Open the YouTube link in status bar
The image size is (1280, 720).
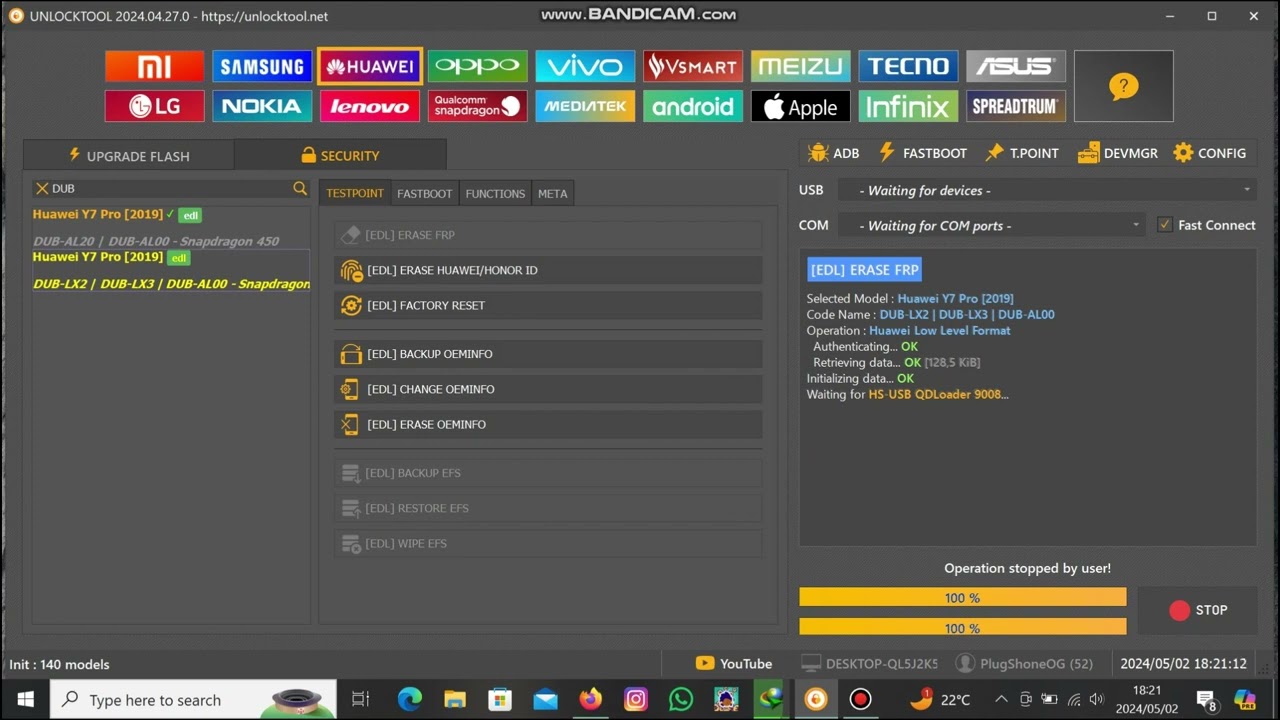pos(734,663)
